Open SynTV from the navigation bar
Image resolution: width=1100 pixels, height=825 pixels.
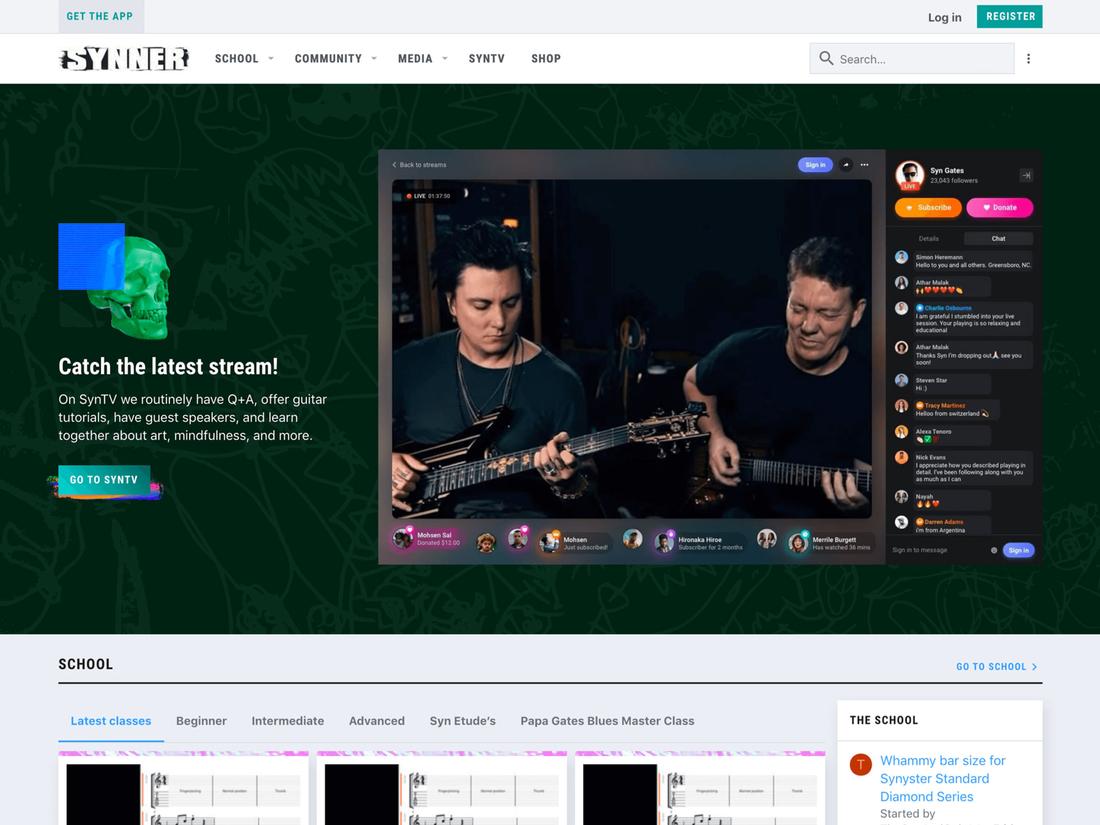pos(486,59)
